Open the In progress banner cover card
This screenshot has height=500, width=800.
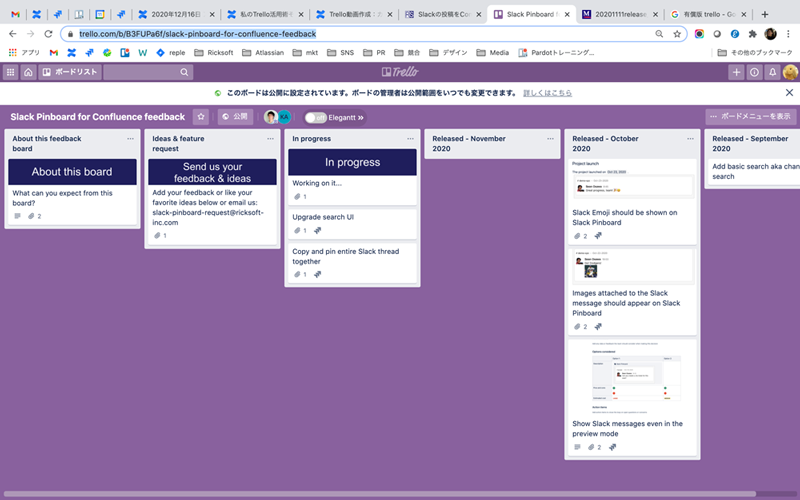tap(352, 162)
